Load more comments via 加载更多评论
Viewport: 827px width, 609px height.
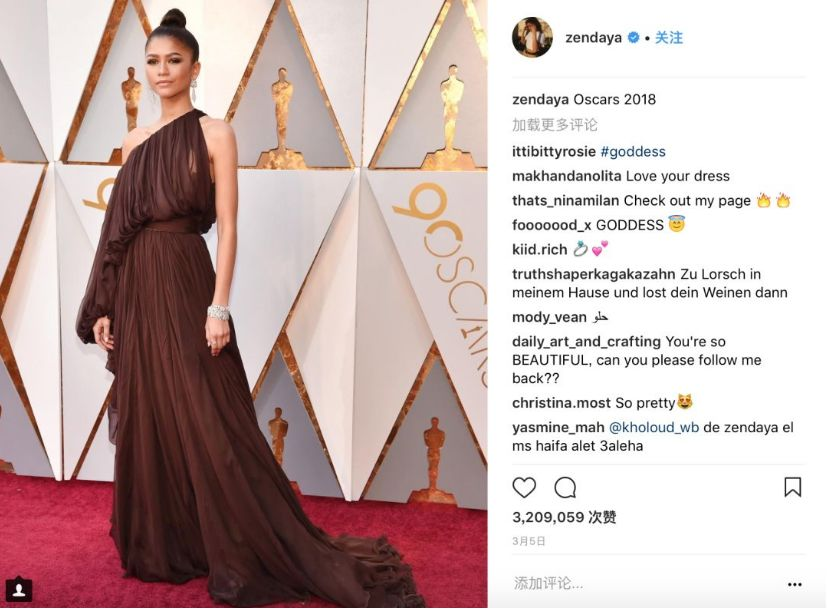[x=554, y=125]
